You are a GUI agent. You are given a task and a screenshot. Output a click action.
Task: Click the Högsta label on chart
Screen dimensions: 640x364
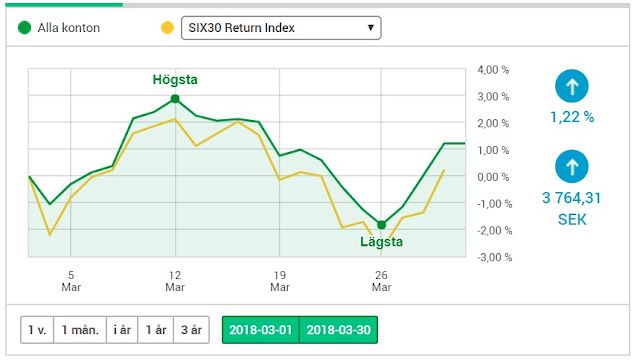[175, 80]
